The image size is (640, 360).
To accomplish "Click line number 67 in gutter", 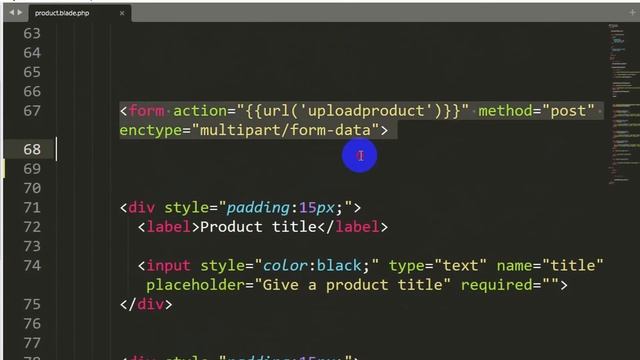I will click(32, 111).
